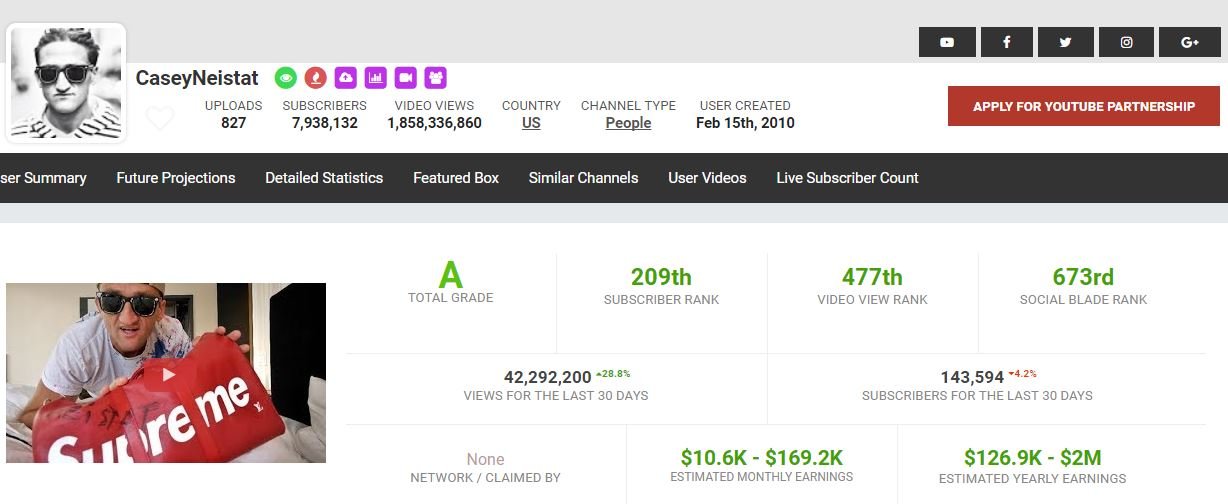Image resolution: width=1228 pixels, height=504 pixels.
Task: Click the purple video camera badge icon
Action: (405, 77)
